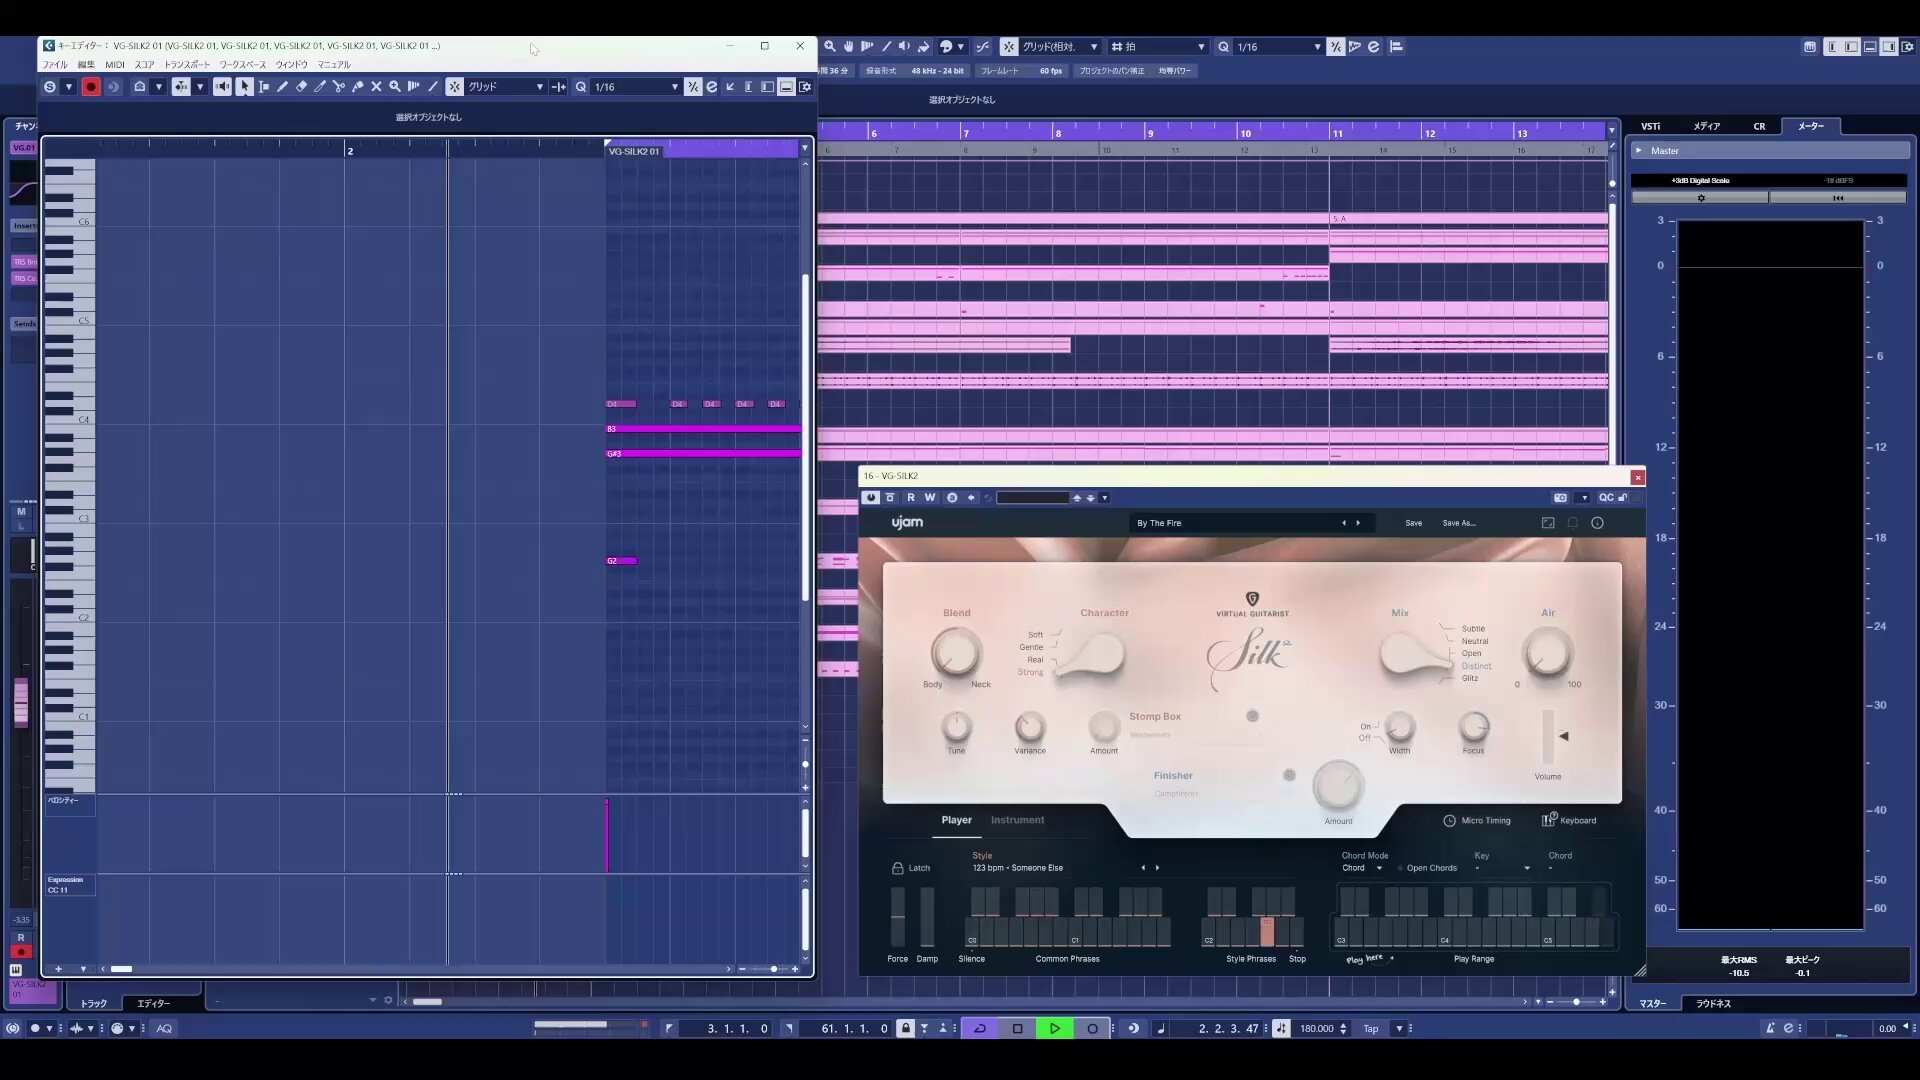1920x1080 pixels.
Task: Toggle the Latch lock in Silk player
Action: pyautogui.click(x=910, y=868)
